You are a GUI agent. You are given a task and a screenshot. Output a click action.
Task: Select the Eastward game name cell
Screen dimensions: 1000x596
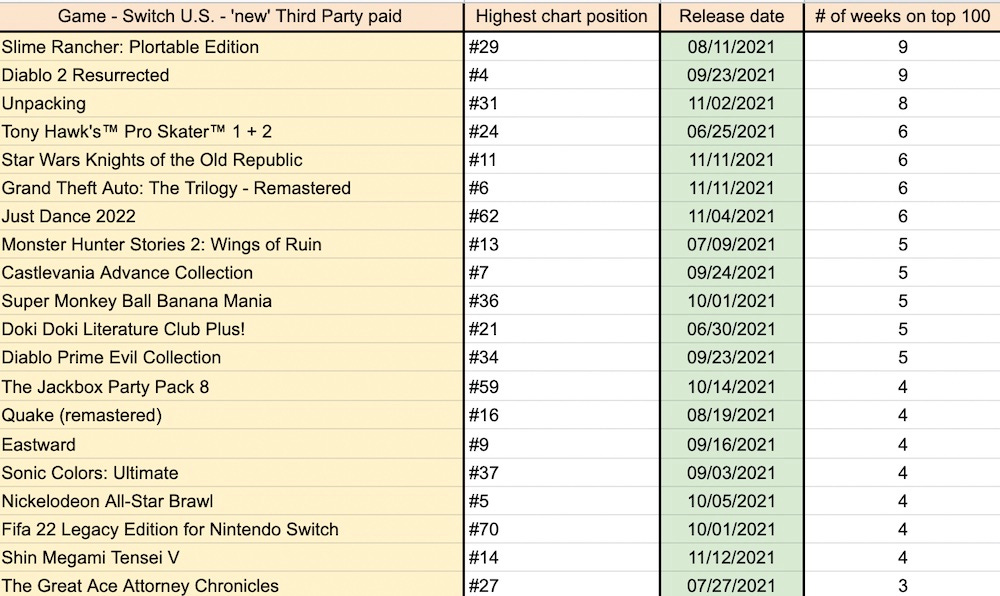[x=231, y=444]
